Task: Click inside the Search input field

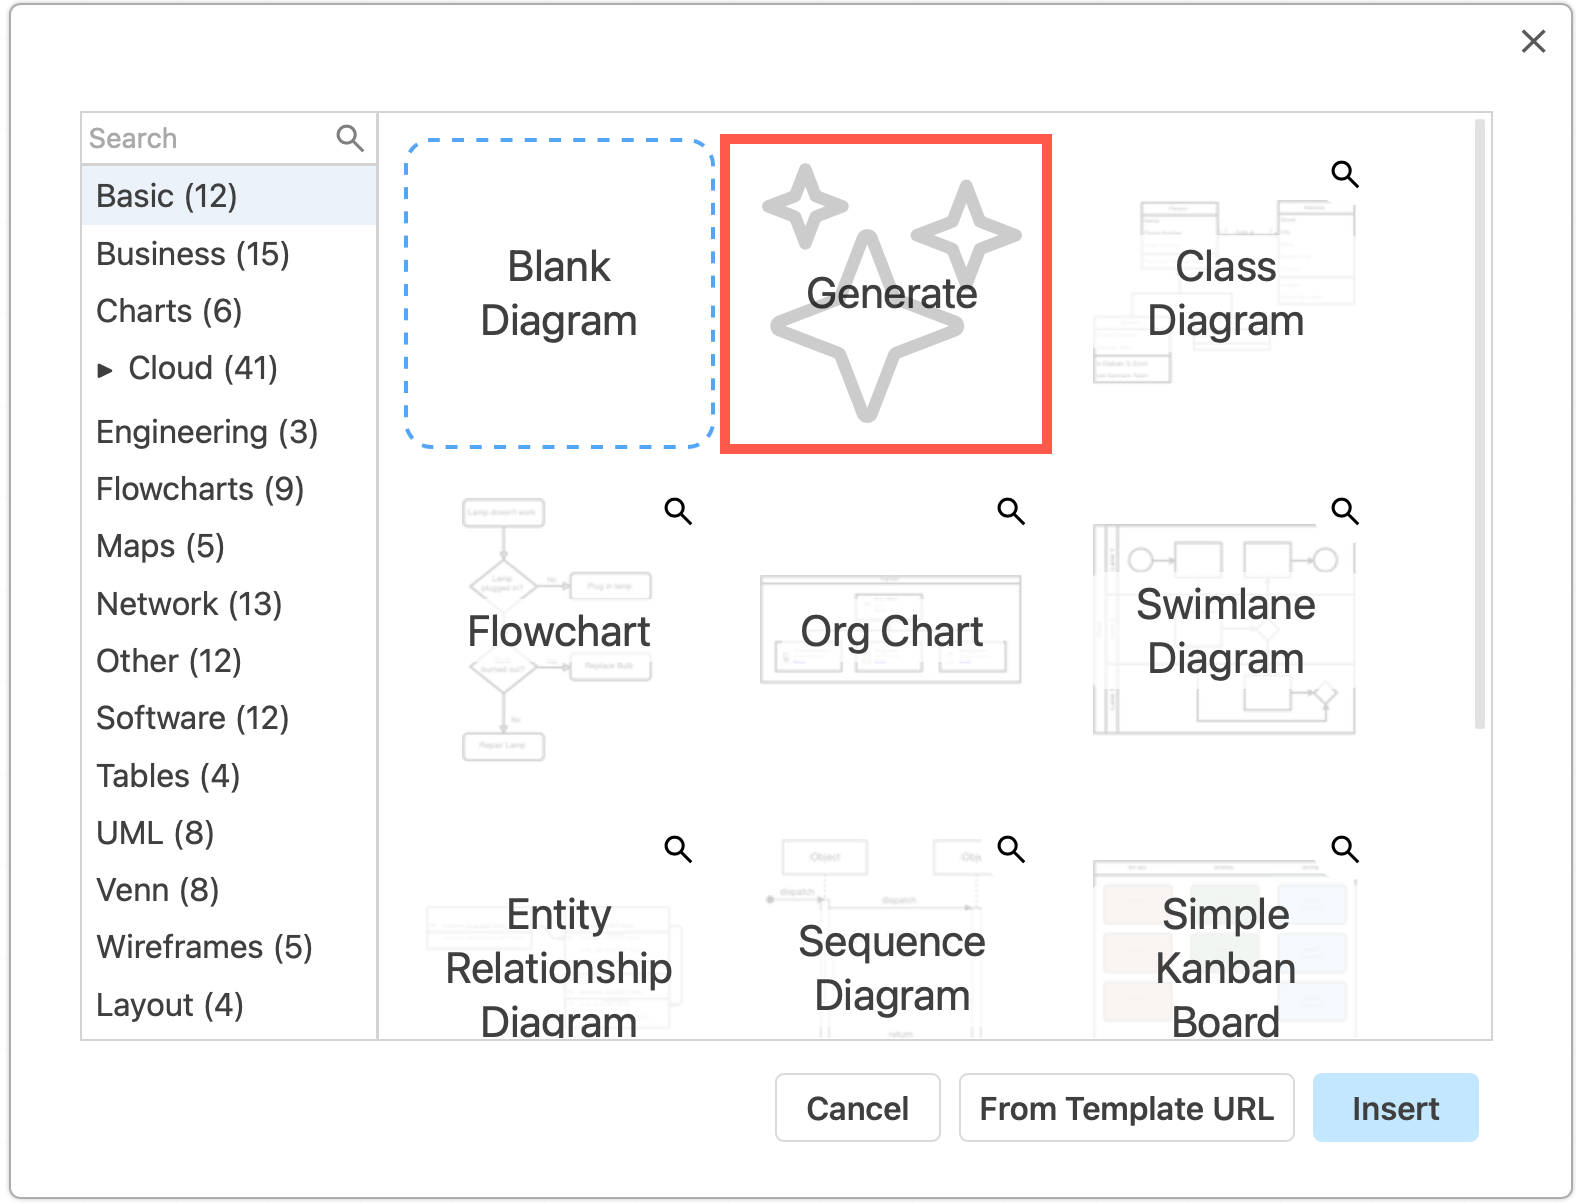Action: click(200, 137)
